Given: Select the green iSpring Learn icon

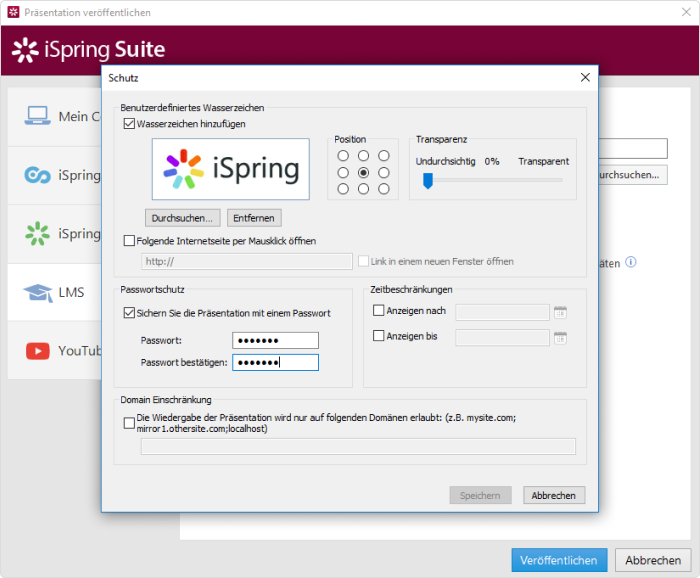Looking at the screenshot, I should pos(38,233).
